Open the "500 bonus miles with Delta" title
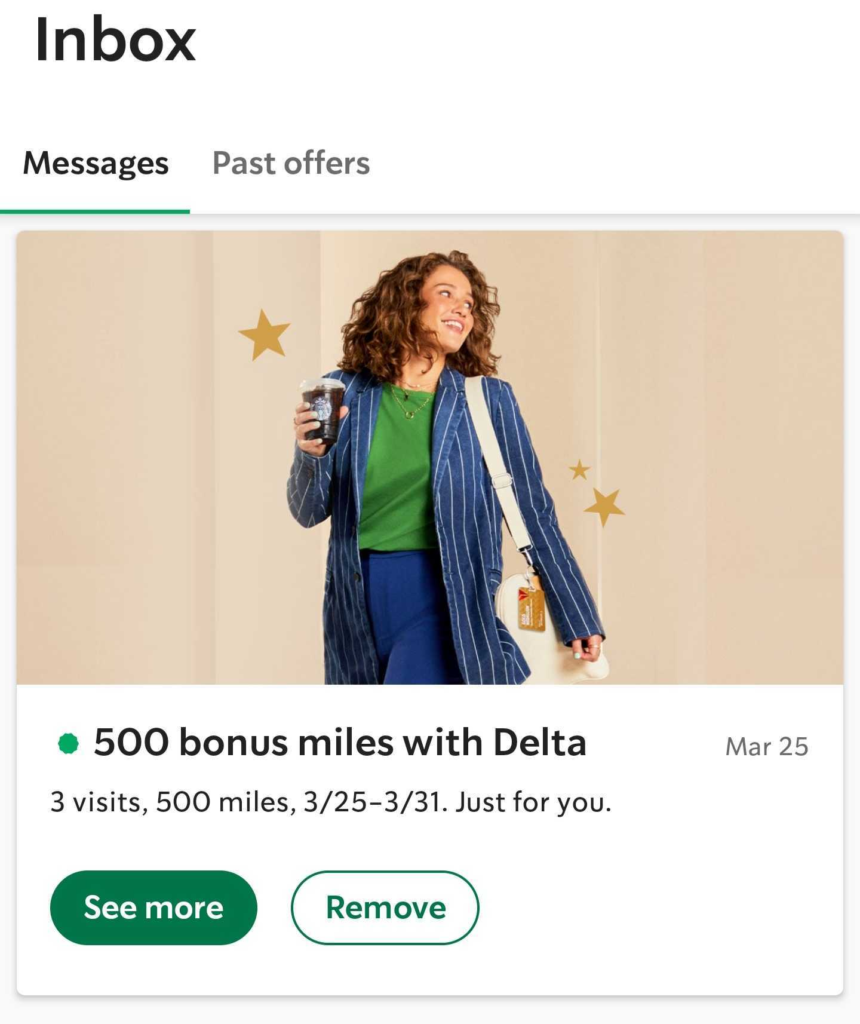 pyautogui.click(x=340, y=743)
